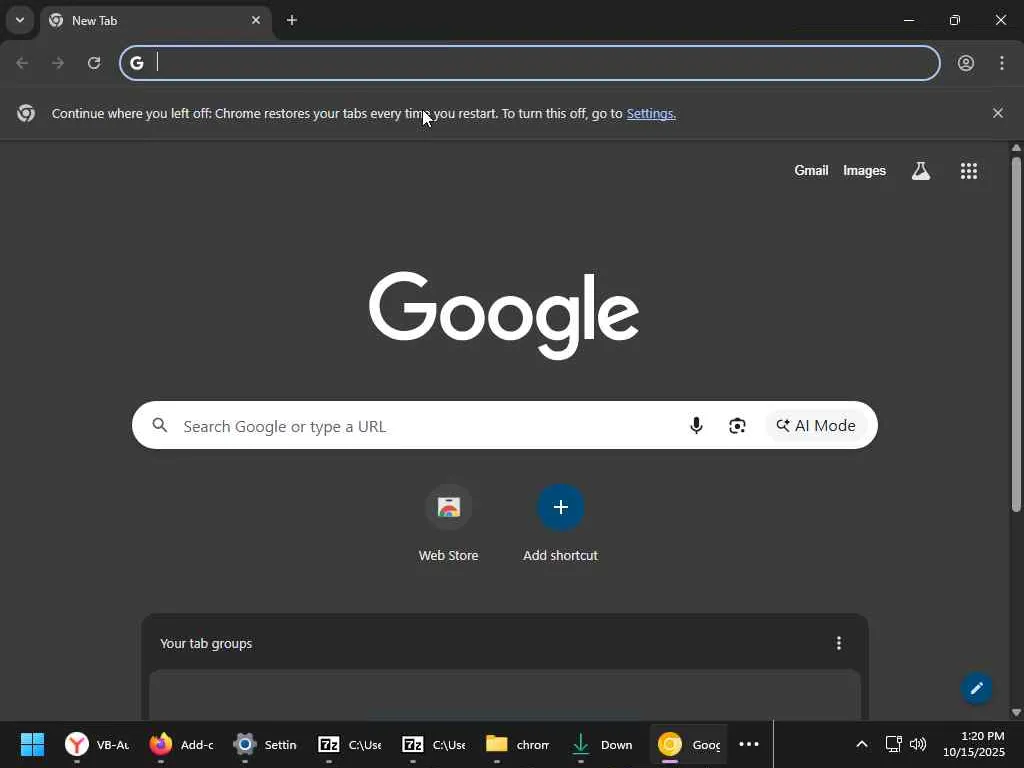Click the magnifier icon in search box
1024x768 pixels.
coord(160,426)
